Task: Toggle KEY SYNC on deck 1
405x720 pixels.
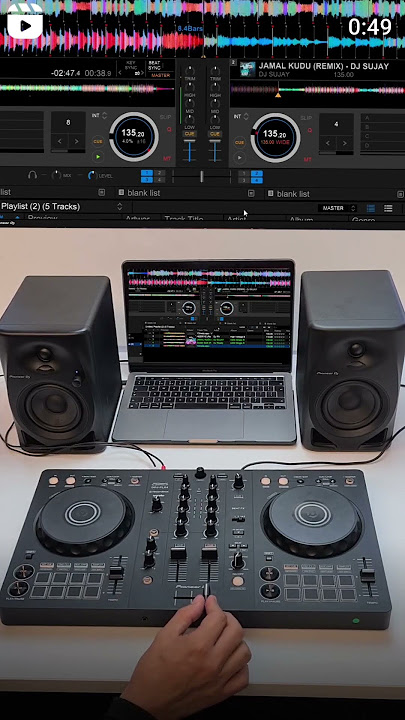Action: pos(129,65)
